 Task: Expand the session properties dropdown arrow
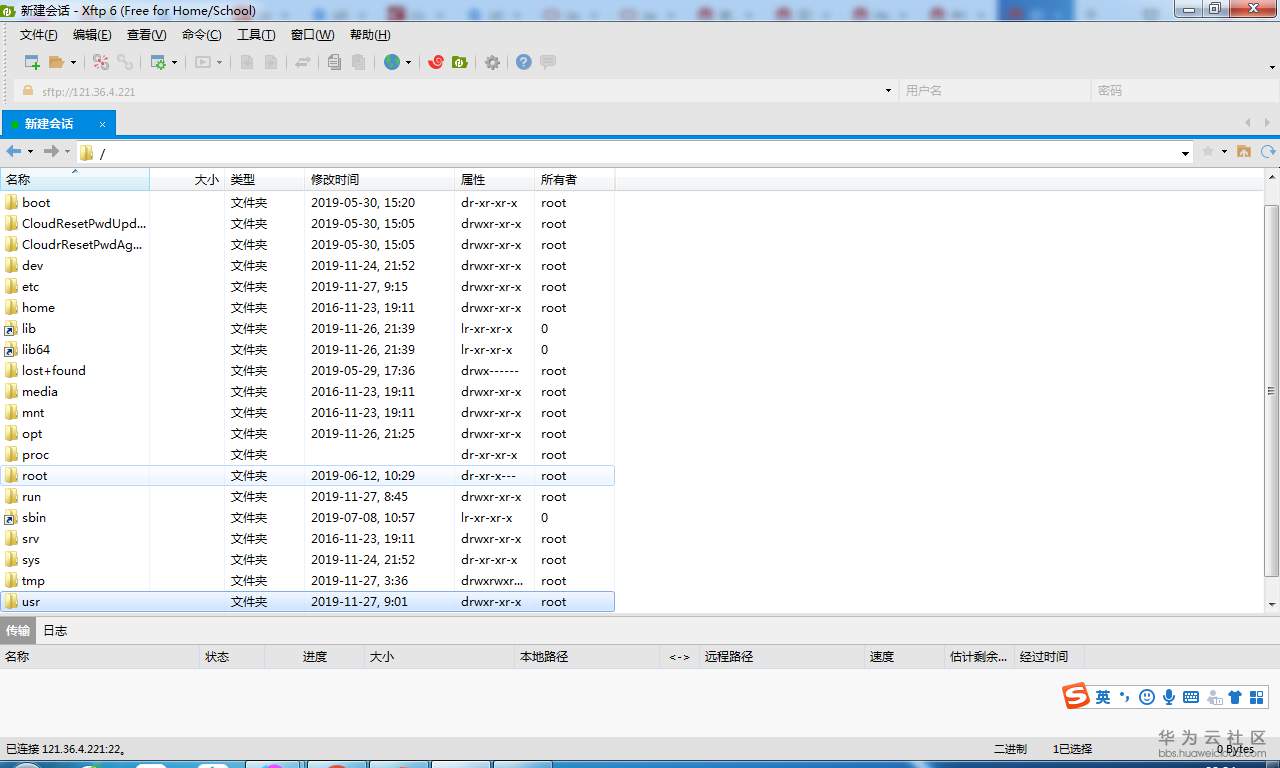(x=174, y=62)
